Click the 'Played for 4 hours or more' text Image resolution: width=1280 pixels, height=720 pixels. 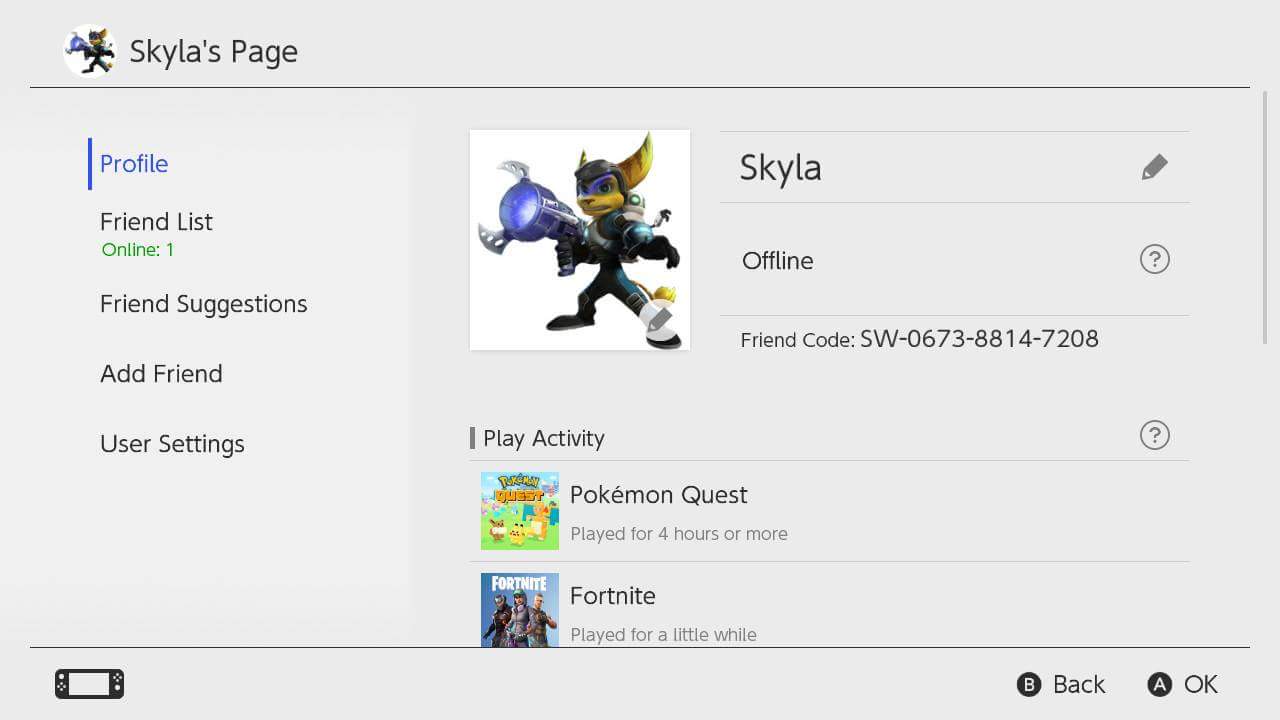[x=679, y=534]
